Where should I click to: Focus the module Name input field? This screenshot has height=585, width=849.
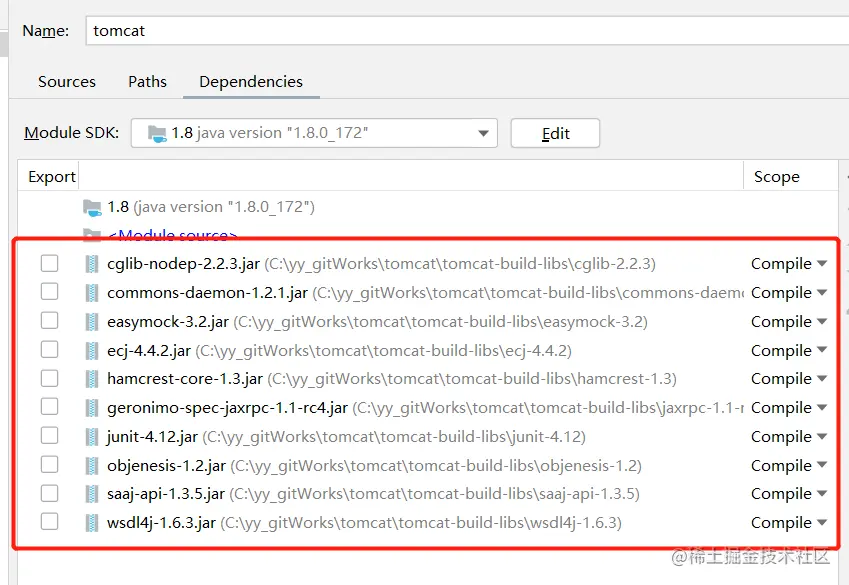click(467, 31)
